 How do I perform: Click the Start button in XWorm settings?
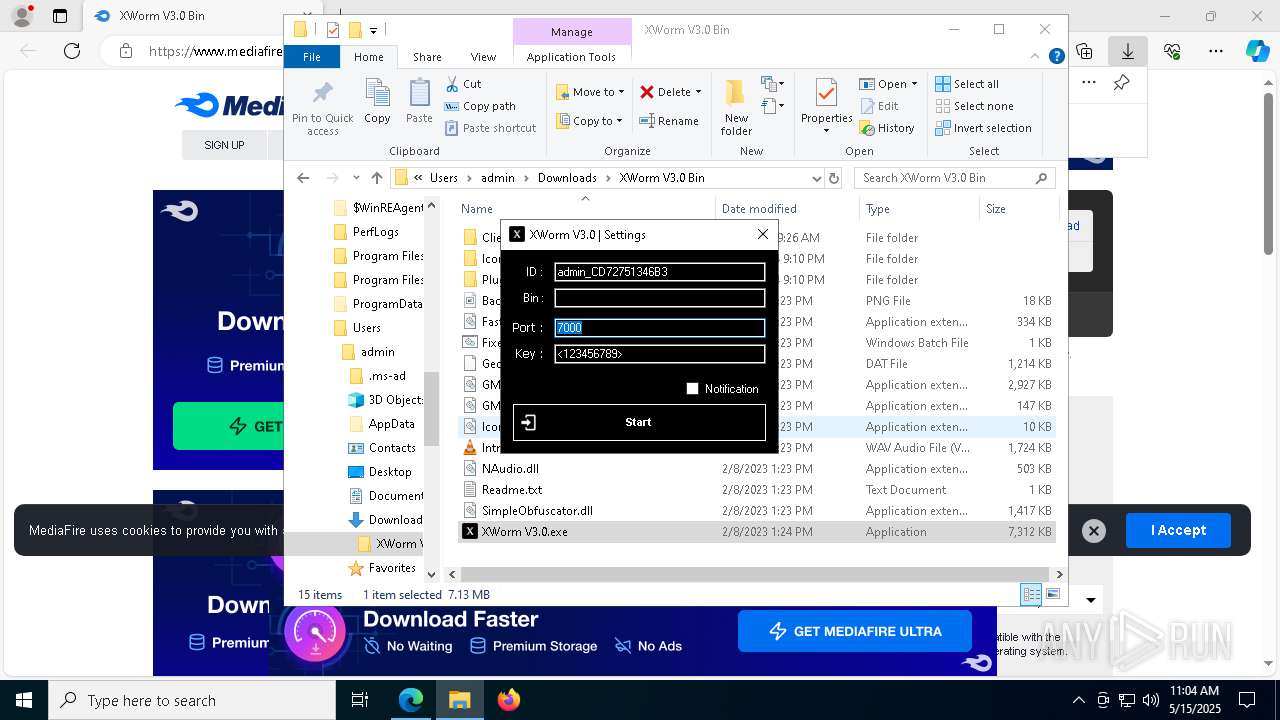[639, 422]
